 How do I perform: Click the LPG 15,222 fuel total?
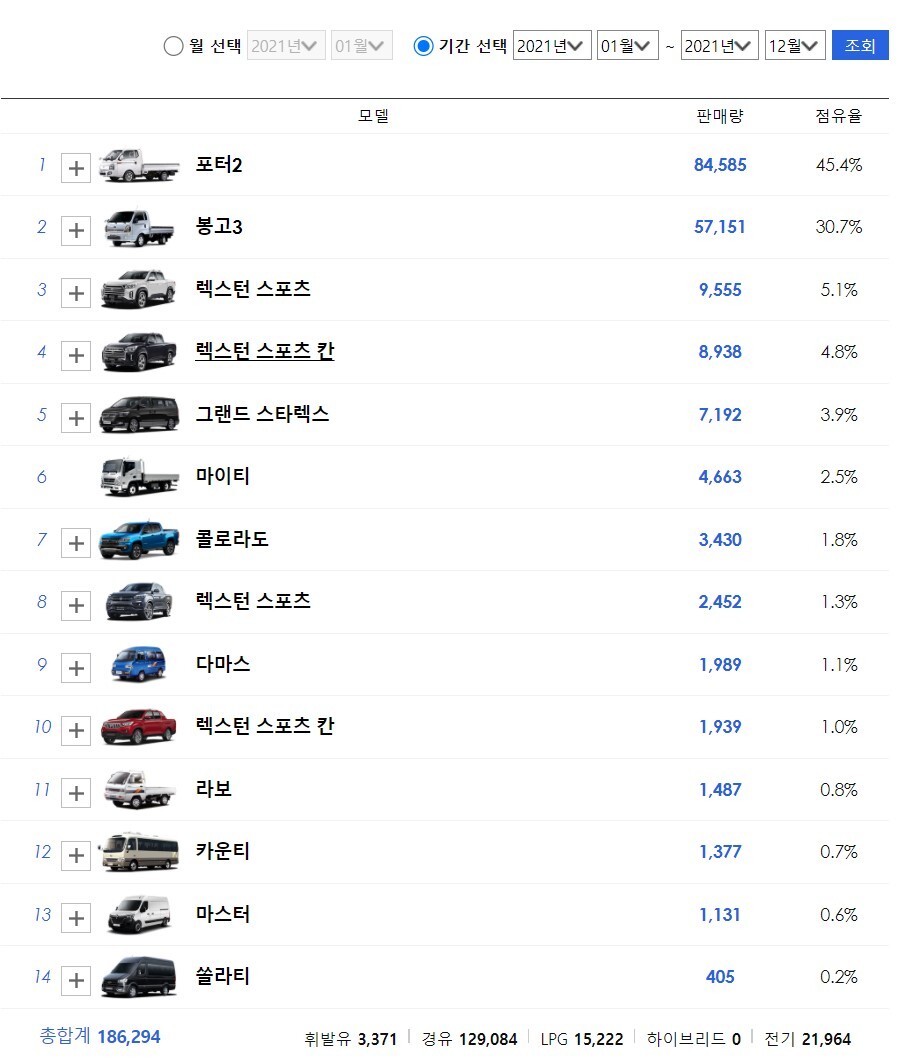tap(582, 1039)
